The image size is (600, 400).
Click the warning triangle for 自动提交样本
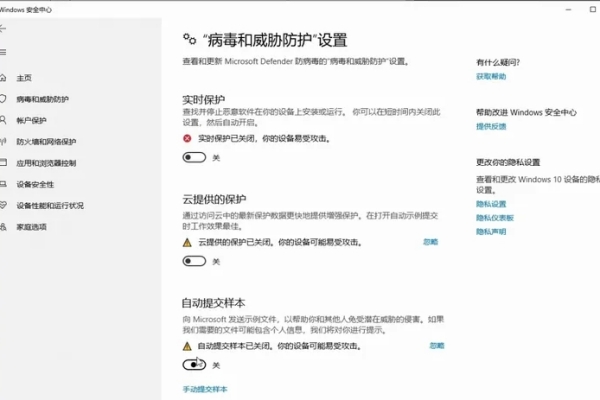pos(187,346)
